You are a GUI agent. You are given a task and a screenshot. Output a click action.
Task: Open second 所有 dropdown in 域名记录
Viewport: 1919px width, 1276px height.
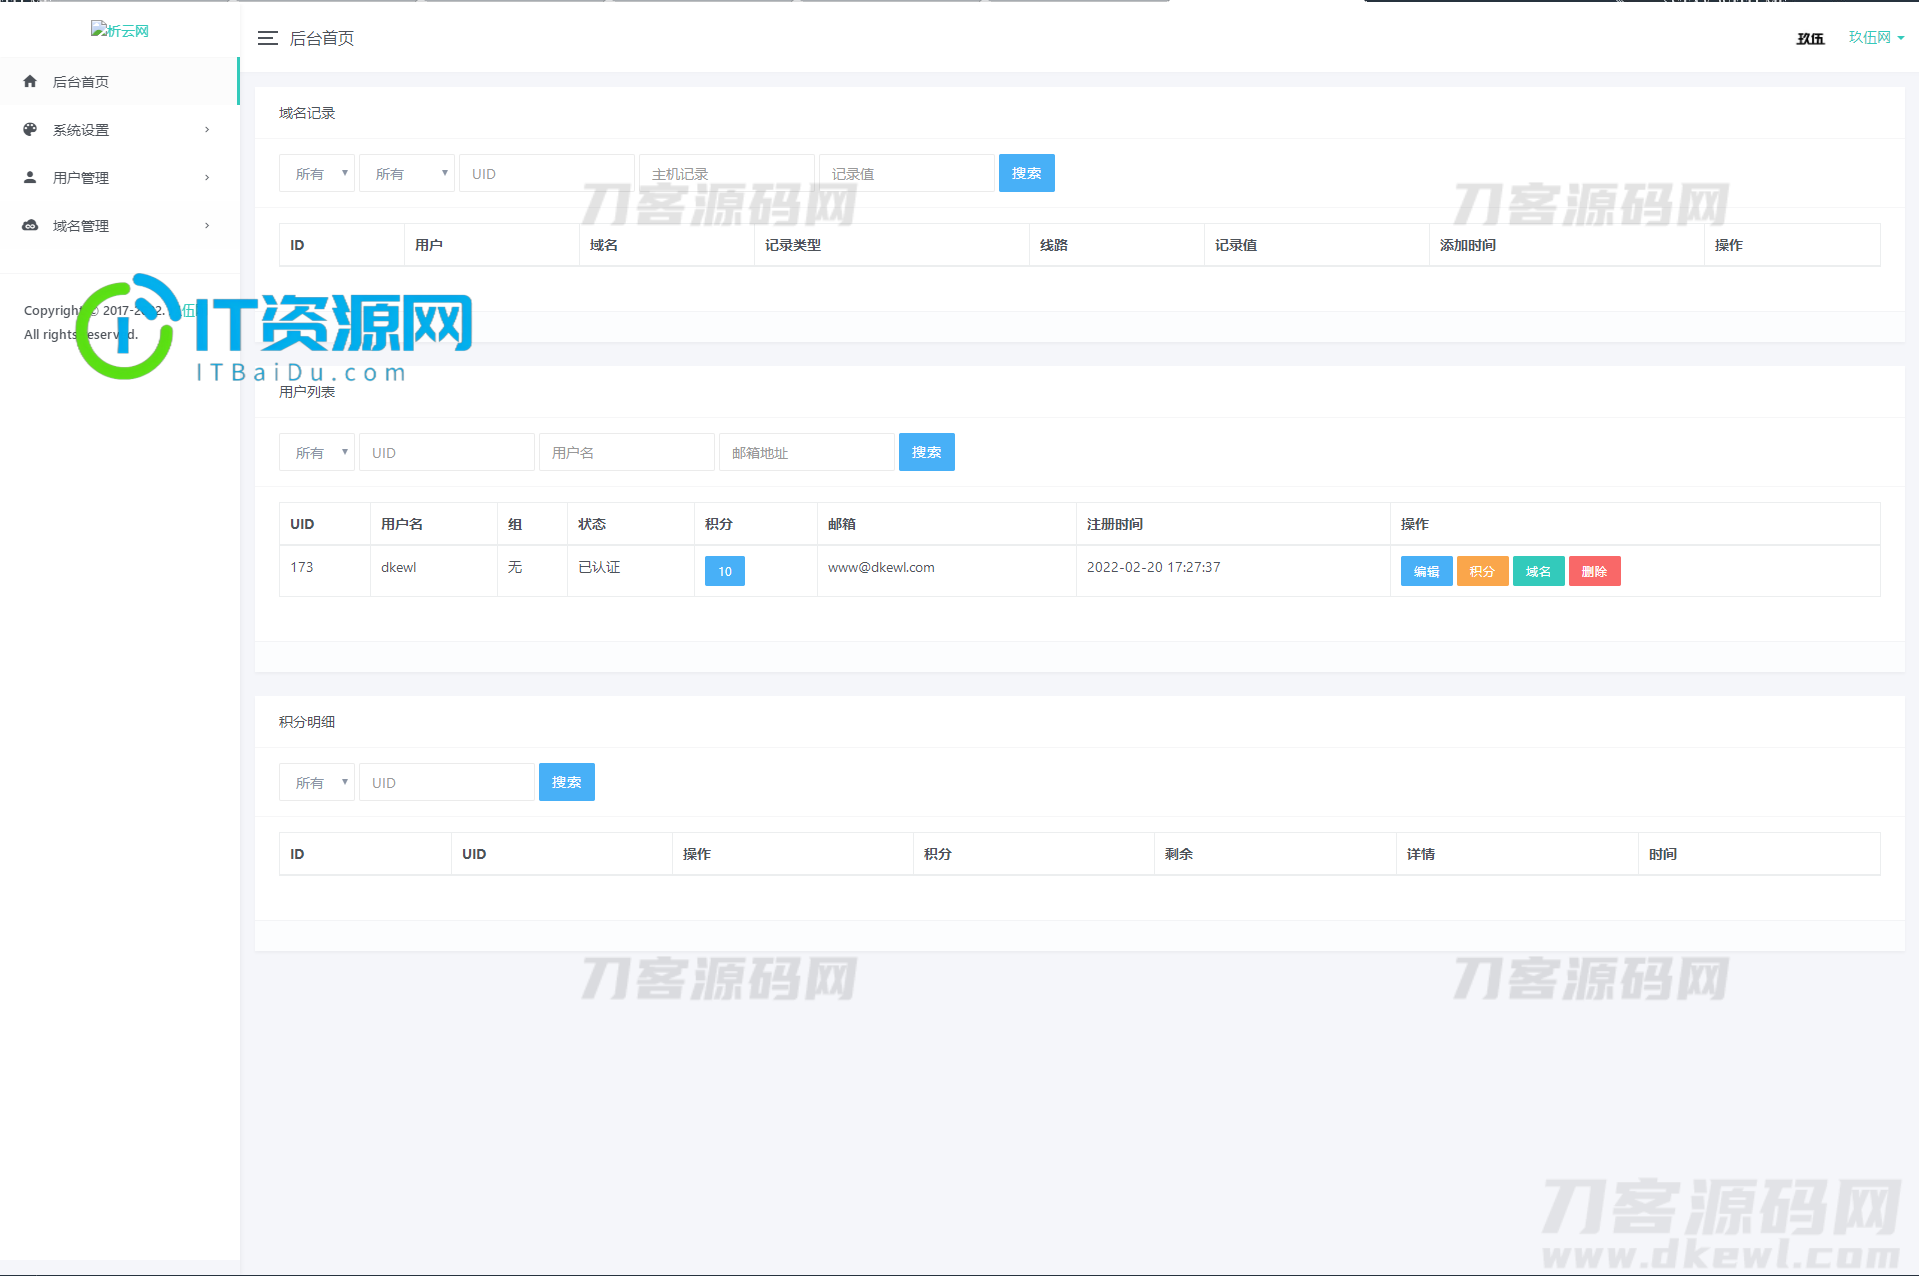[x=407, y=173]
